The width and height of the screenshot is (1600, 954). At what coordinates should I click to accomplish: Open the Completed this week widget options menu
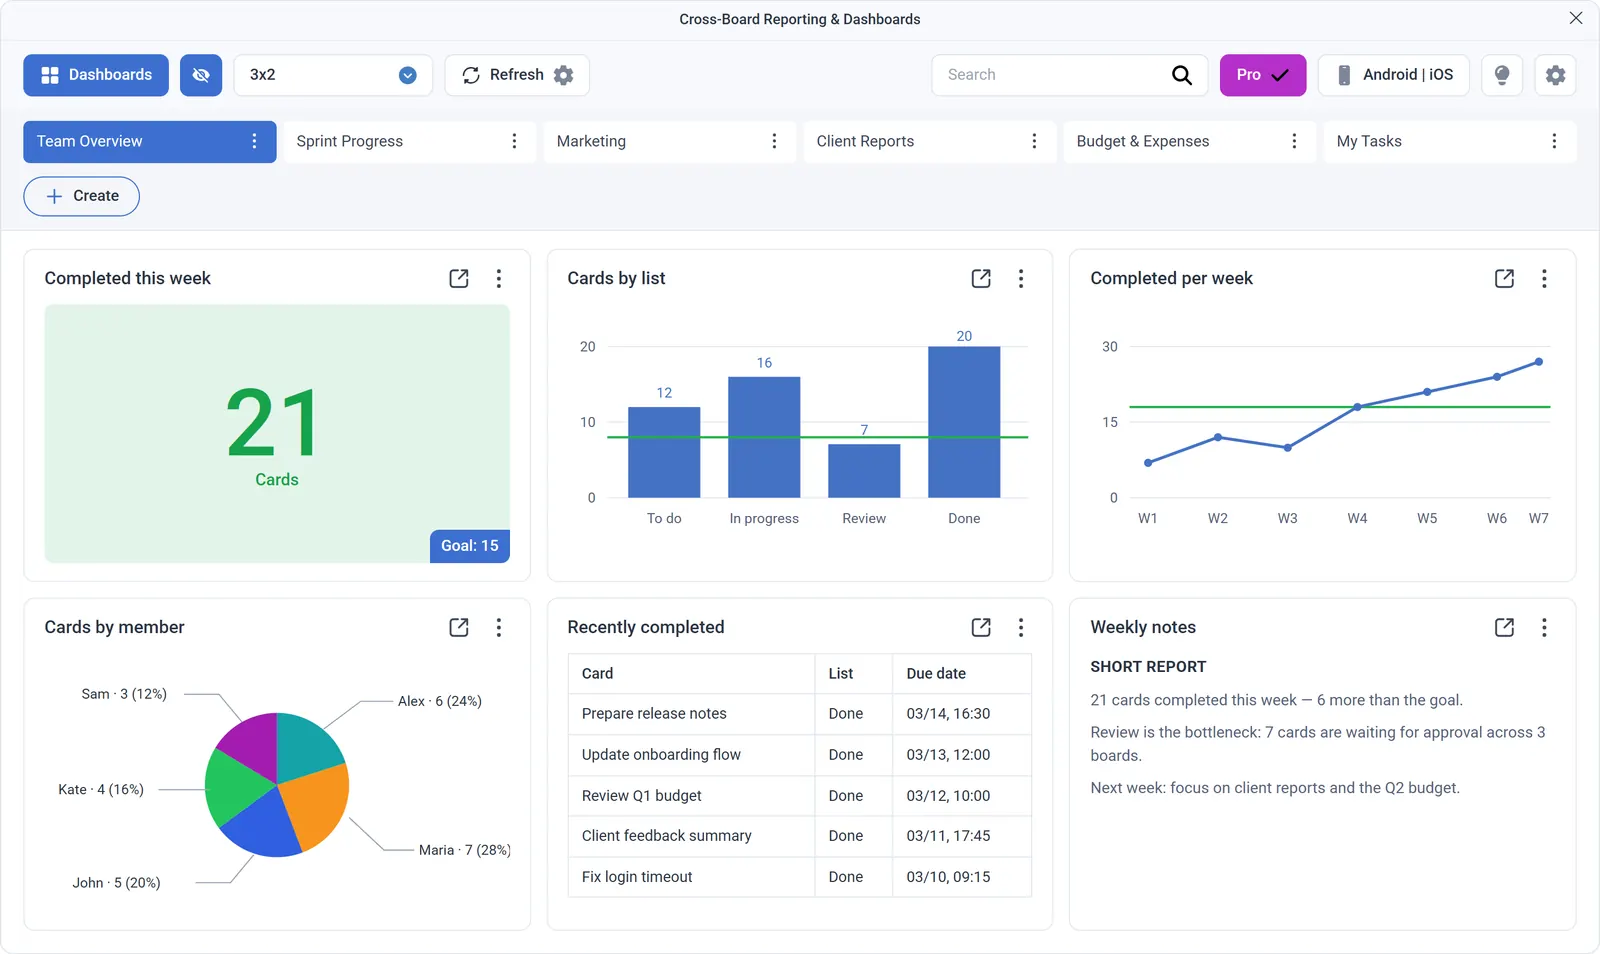pyautogui.click(x=499, y=278)
